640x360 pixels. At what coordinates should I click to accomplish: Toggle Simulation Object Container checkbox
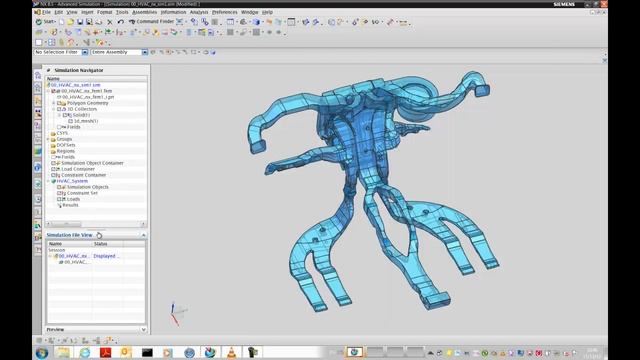(53, 163)
